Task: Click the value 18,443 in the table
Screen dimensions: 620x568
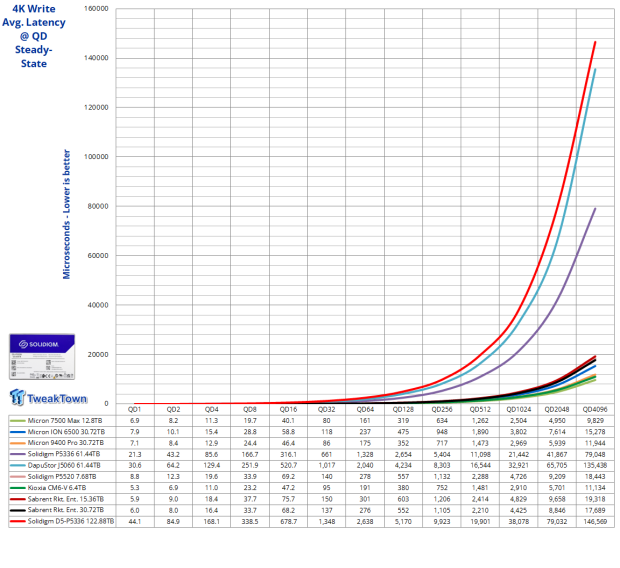Action: click(x=595, y=476)
